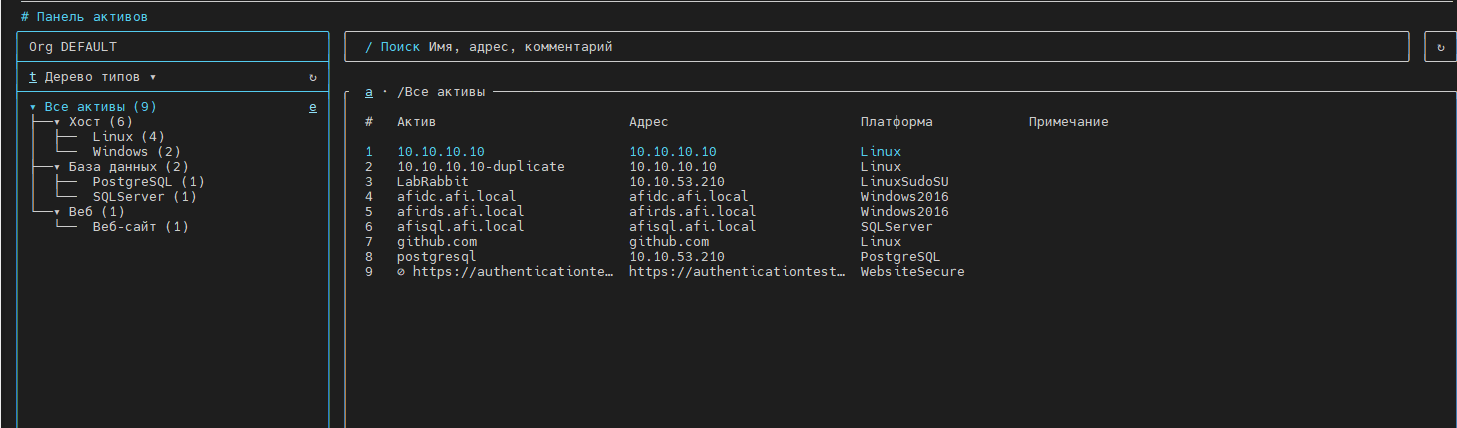This screenshot has width=1457, height=428.
Task: Select asset afidc.afi.local
Action: (x=457, y=197)
